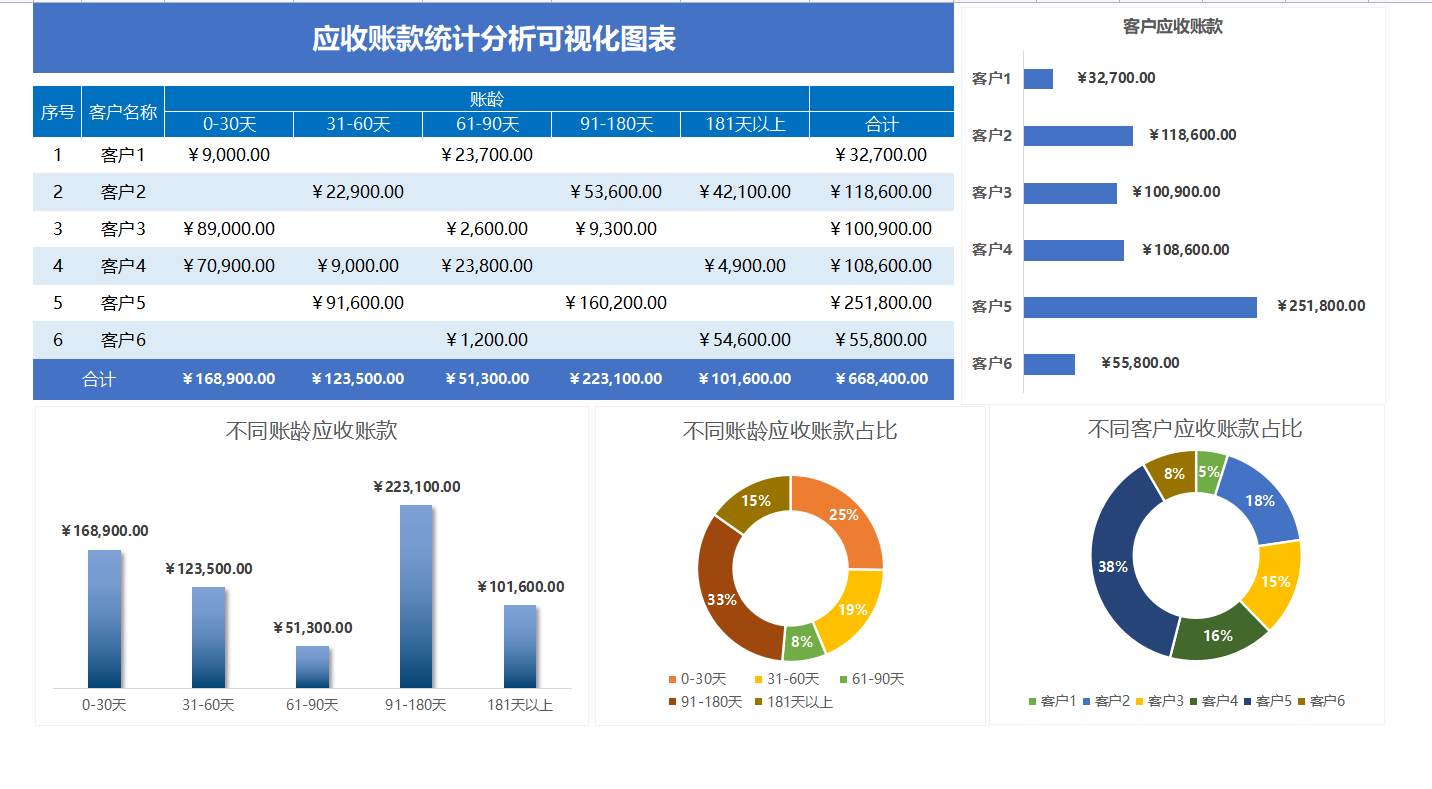This screenshot has height=789, width=1432.
Task: Toggle the 客户6 legend entry
Action: pos(1329,700)
